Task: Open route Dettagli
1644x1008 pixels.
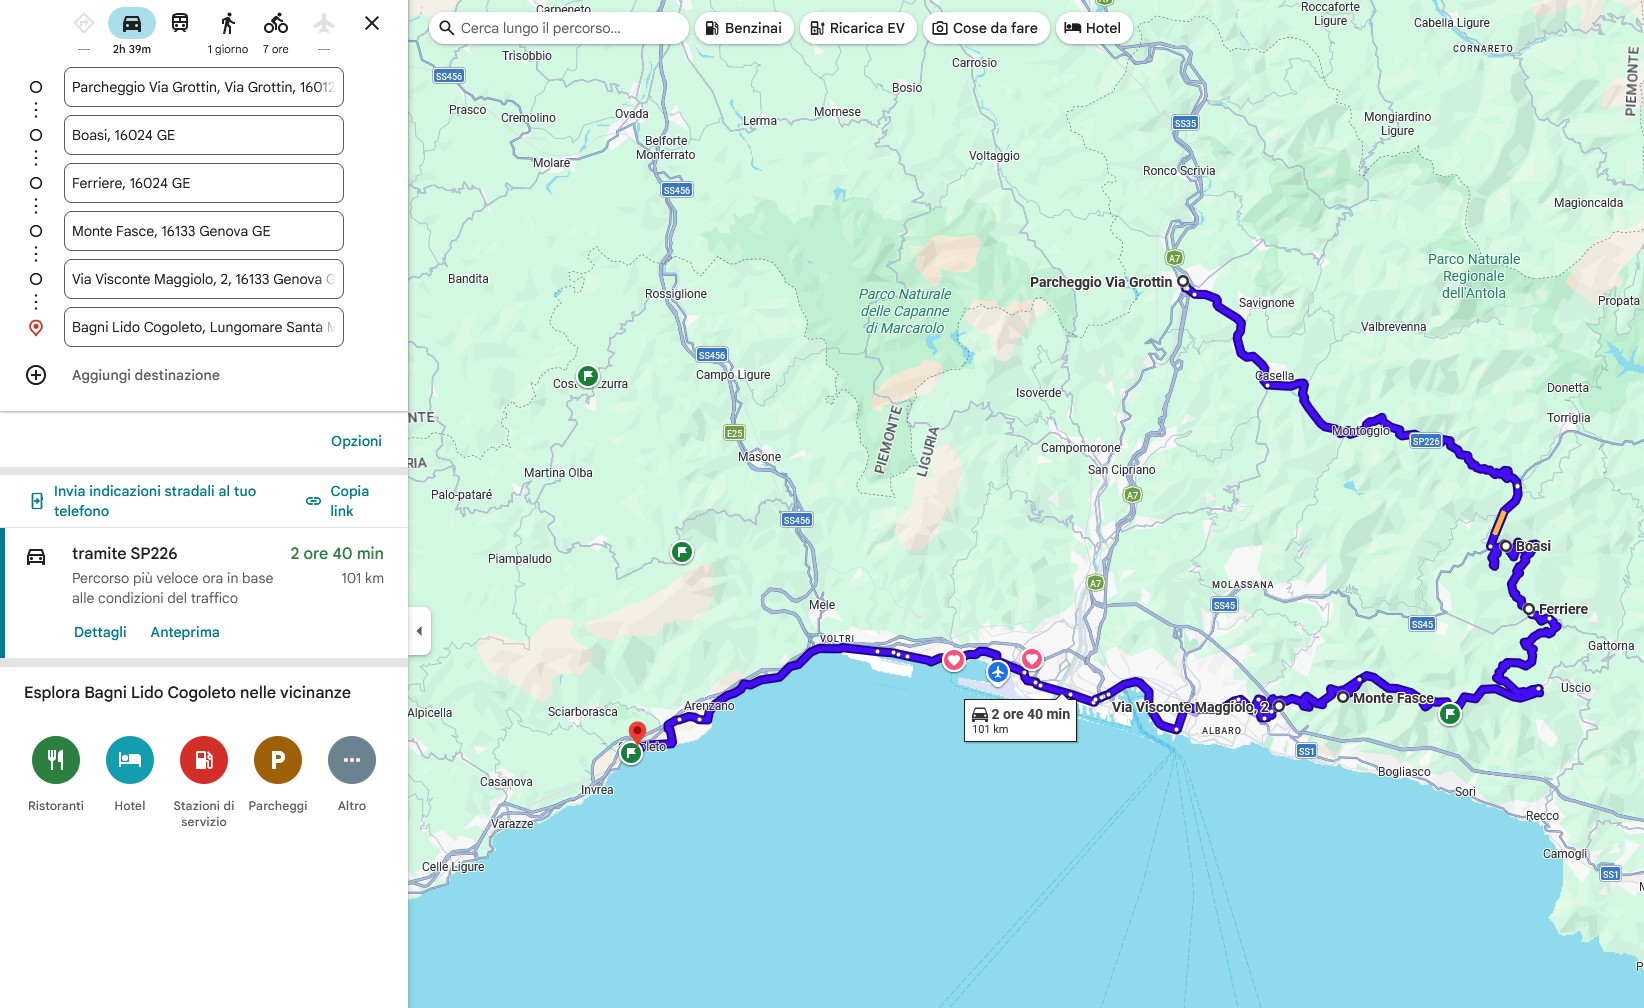Action: [100, 632]
